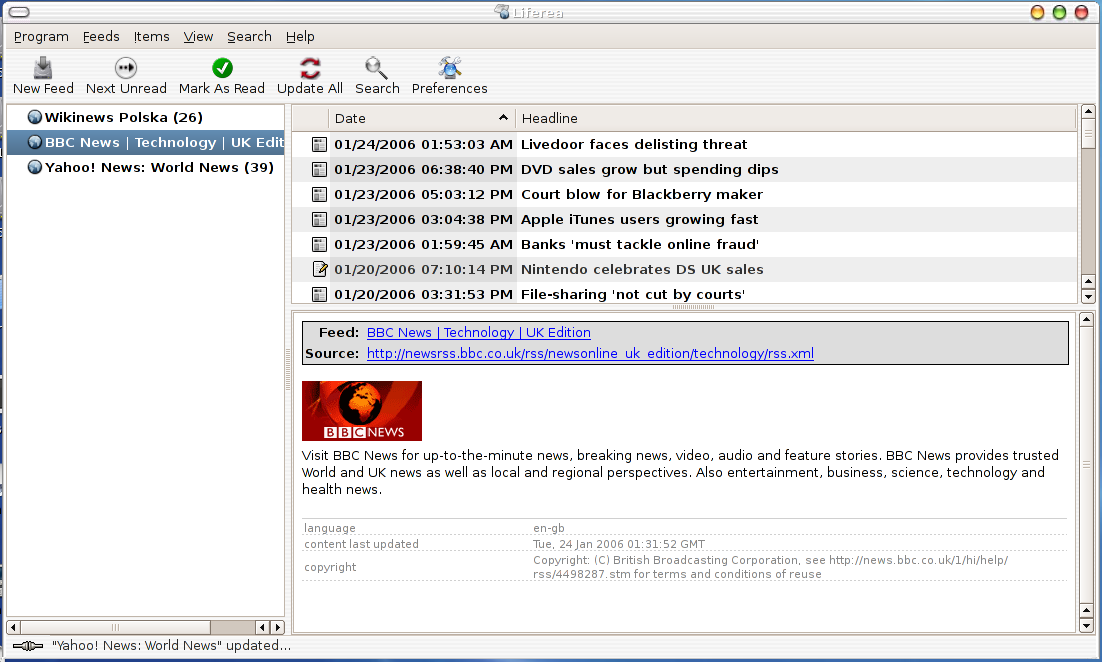Click the 'en-gb' language value

pos(548,528)
